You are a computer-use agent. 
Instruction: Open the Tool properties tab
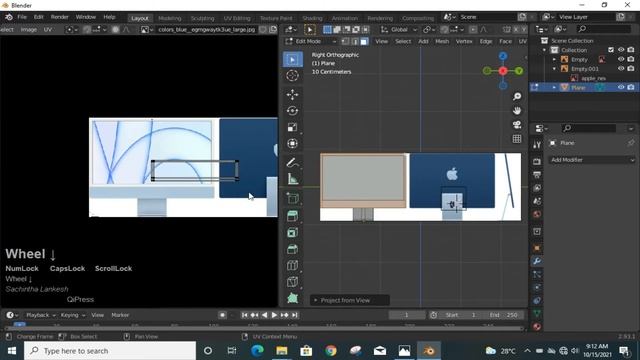(537, 144)
